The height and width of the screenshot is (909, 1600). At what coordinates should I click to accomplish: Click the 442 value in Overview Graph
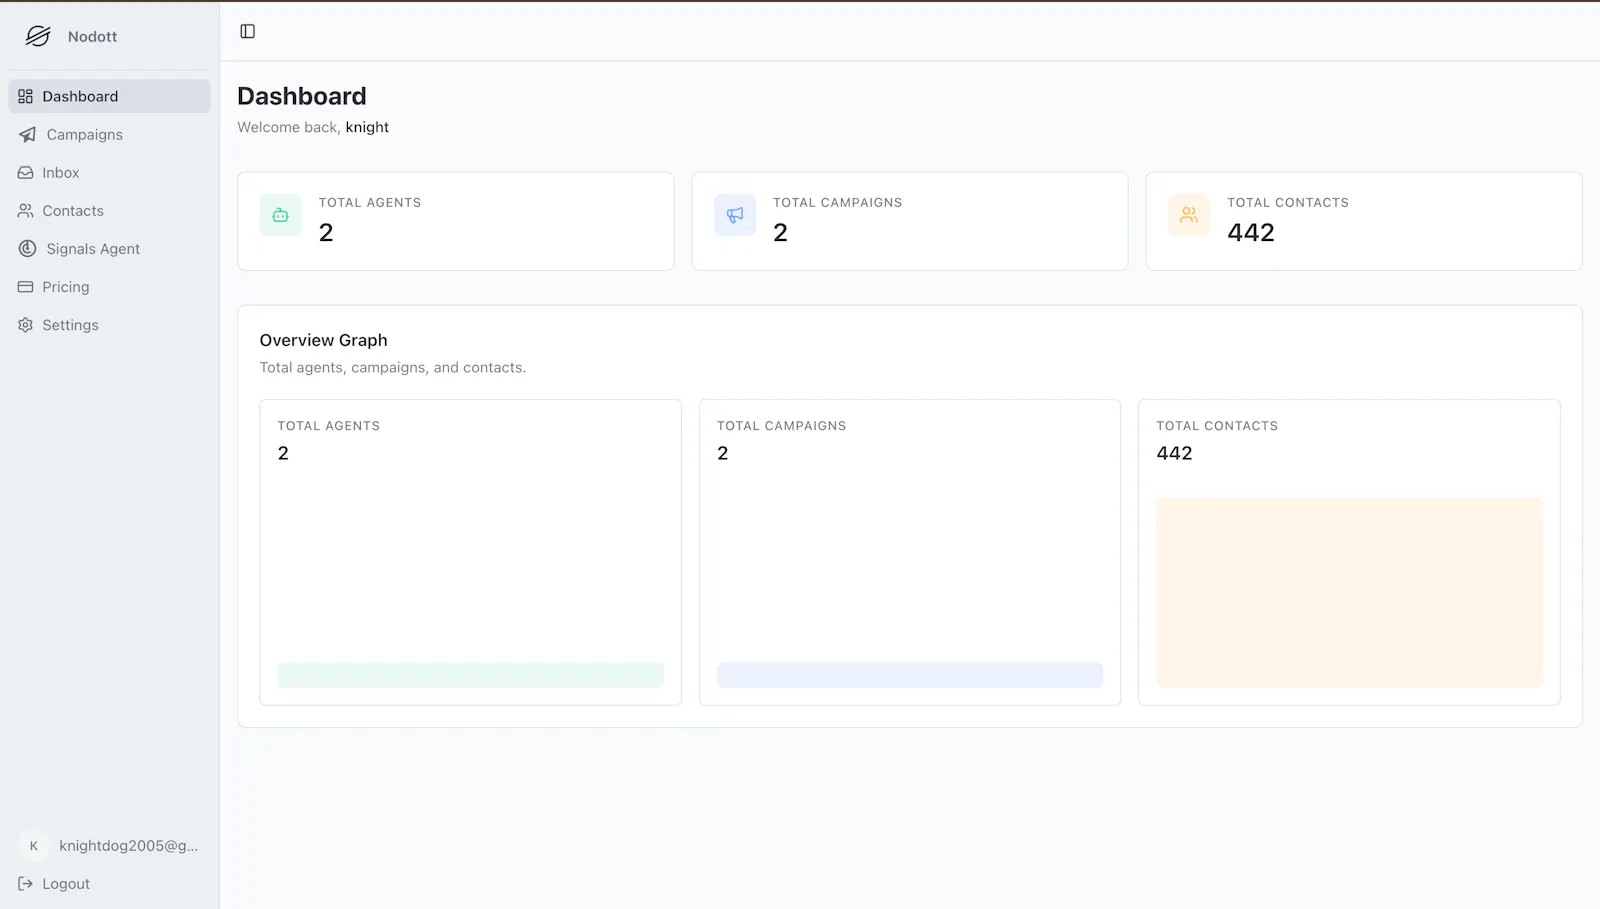1174,453
